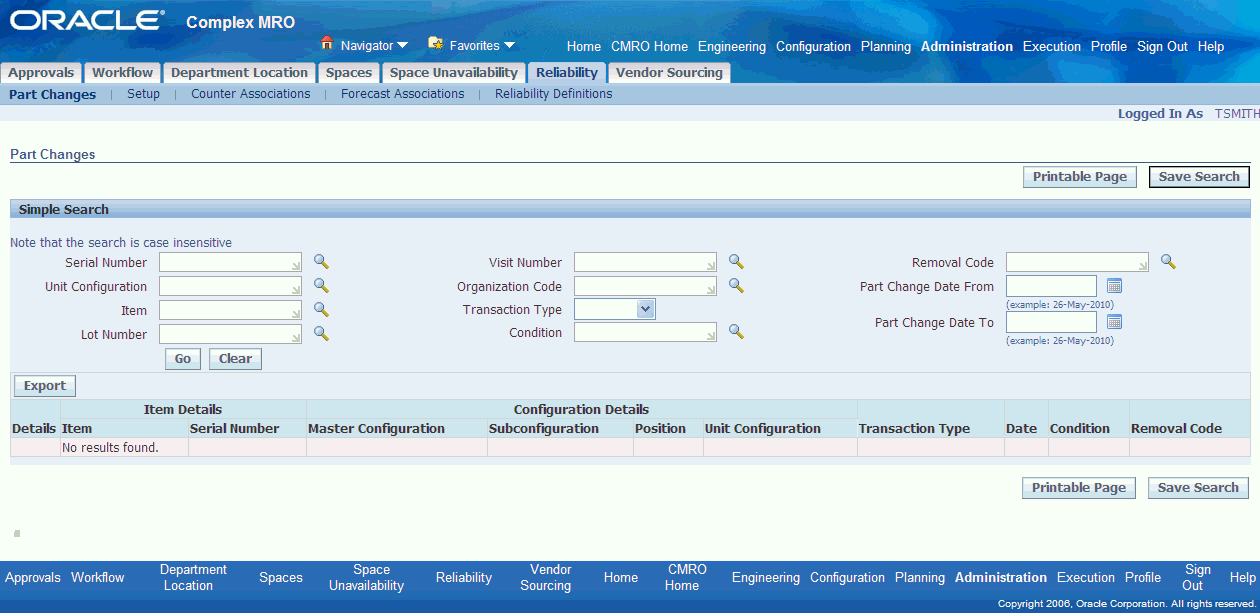Click the bottom Printable Page button
Image resolution: width=1260 pixels, height=613 pixels.
(x=1079, y=488)
